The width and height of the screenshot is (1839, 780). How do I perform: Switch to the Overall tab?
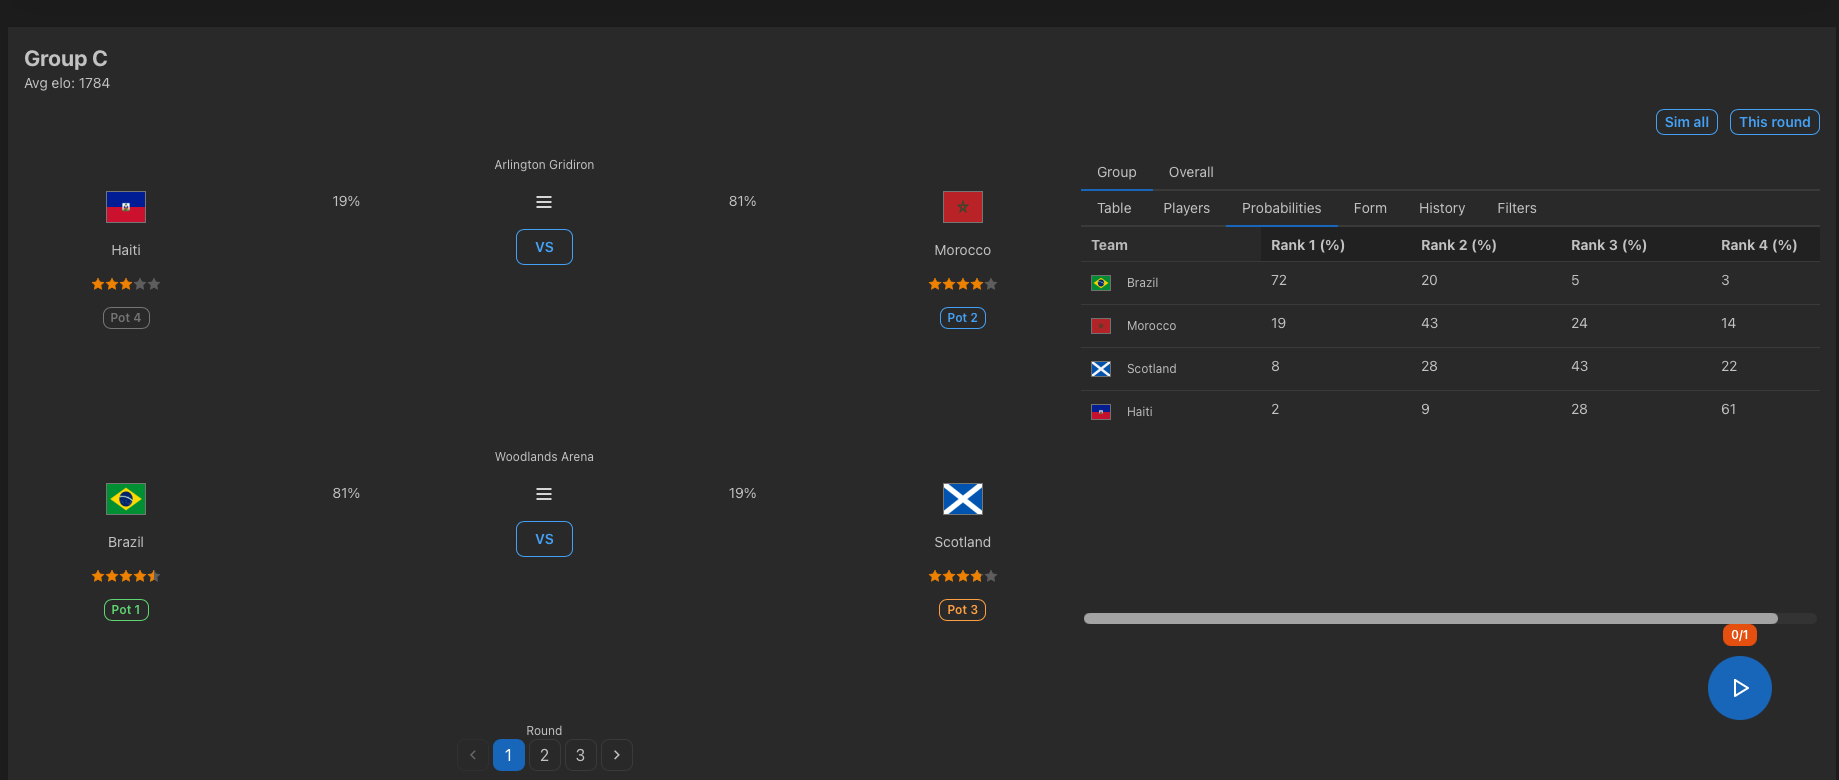(1191, 172)
